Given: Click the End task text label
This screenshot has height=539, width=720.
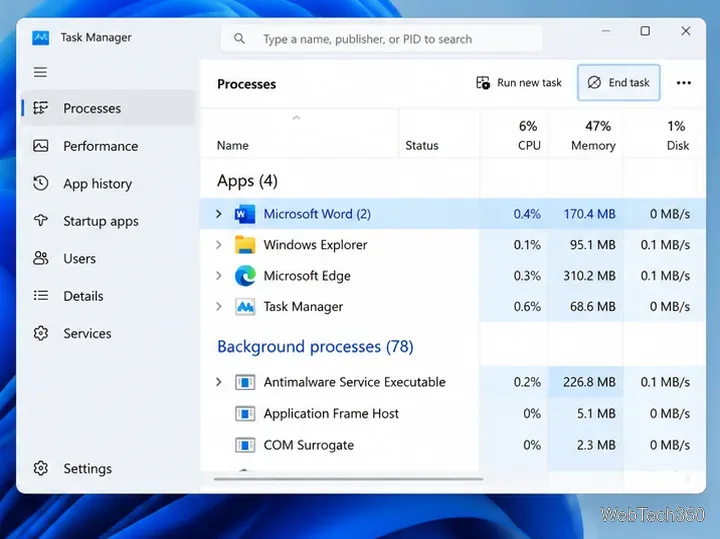Looking at the screenshot, I should coord(629,83).
